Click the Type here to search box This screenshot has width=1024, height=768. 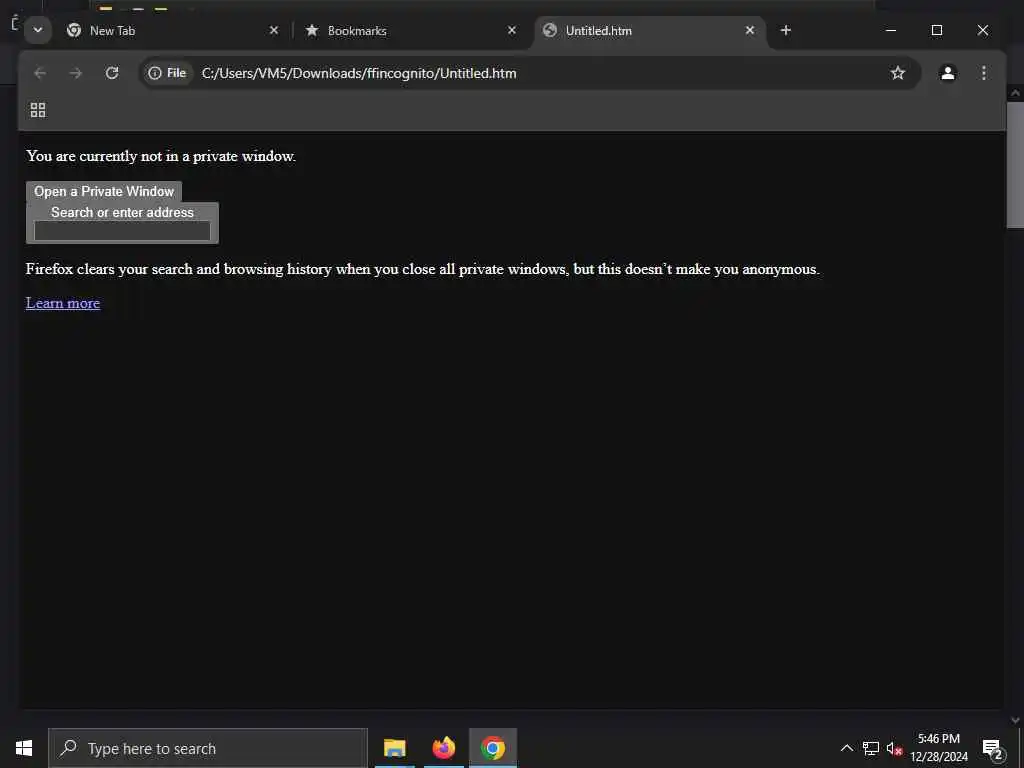pos(208,748)
